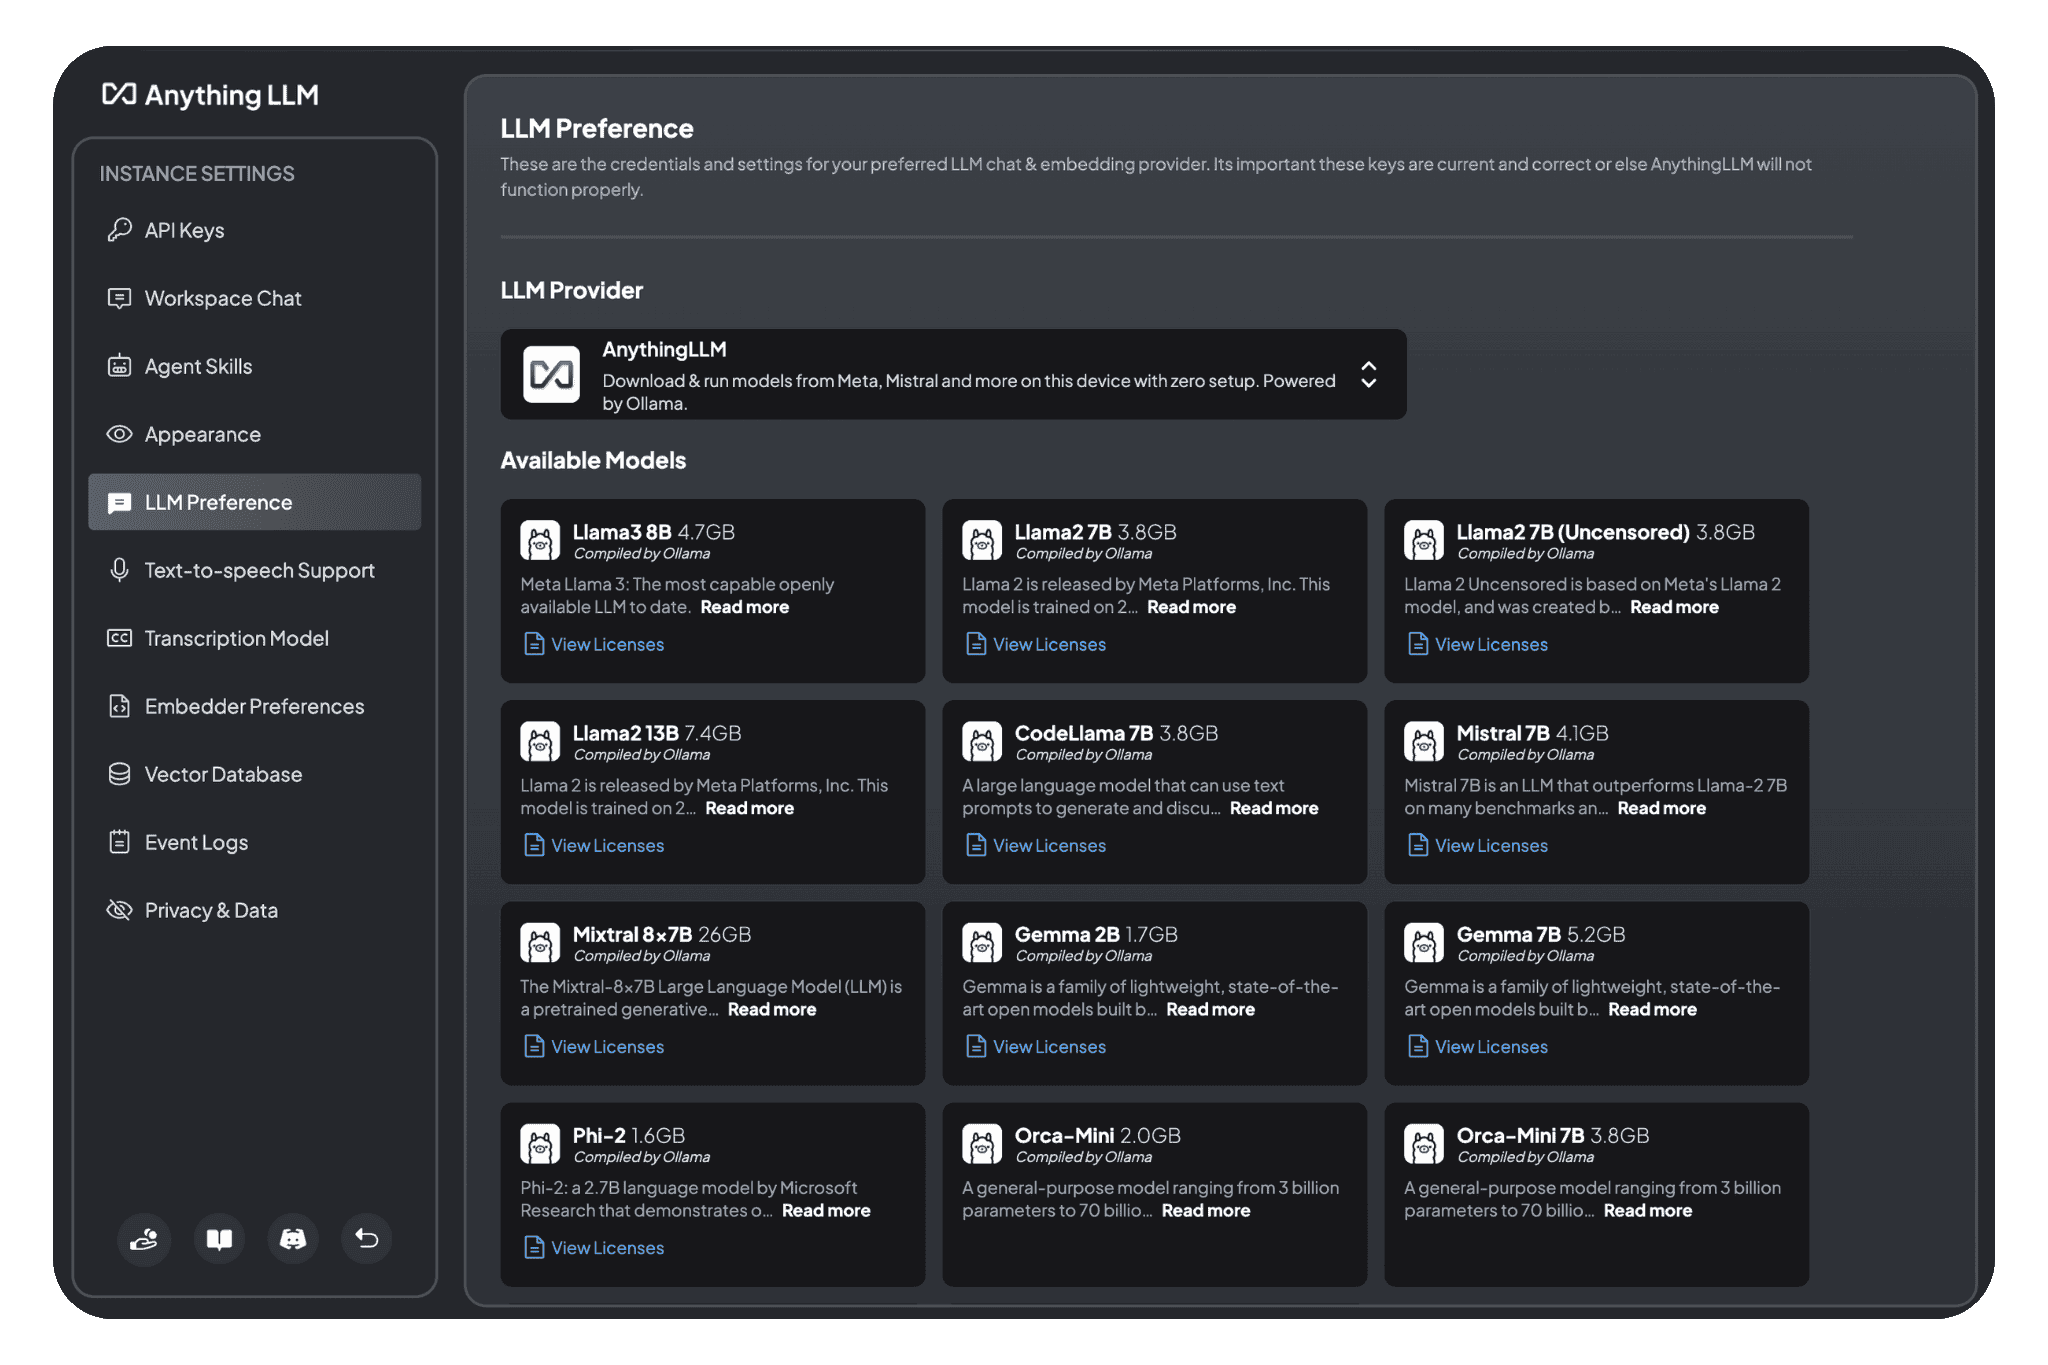Open the Privacy & Data section
Viewport: 2048px width, 1365px height.
[x=211, y=911]
